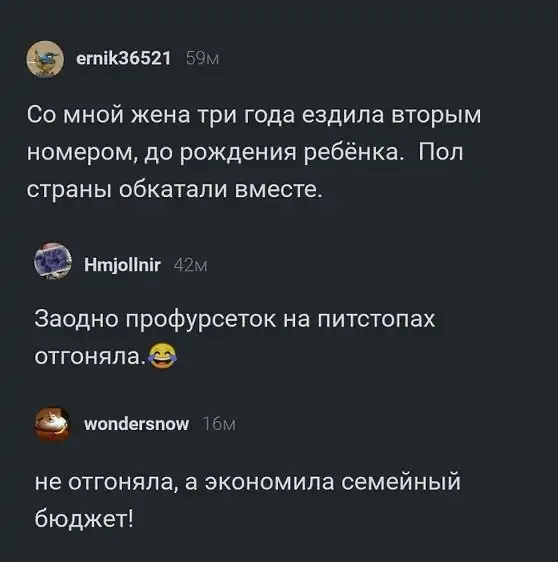The image size is (558, 562).
Task: Click the 59м timestamp on ernik36521's comment
Action: click(202, 59)
